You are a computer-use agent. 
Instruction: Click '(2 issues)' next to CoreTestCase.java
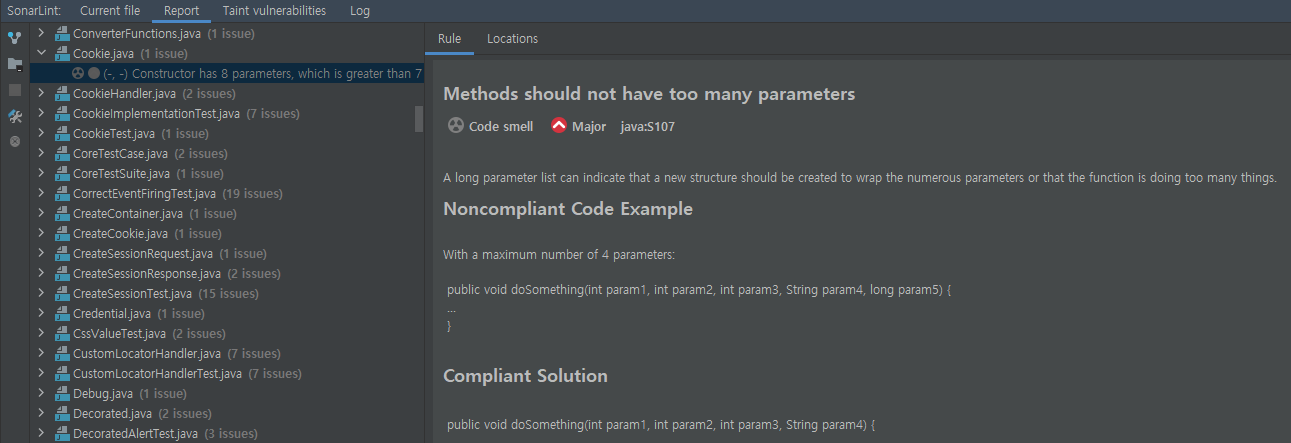coord(200,153)
